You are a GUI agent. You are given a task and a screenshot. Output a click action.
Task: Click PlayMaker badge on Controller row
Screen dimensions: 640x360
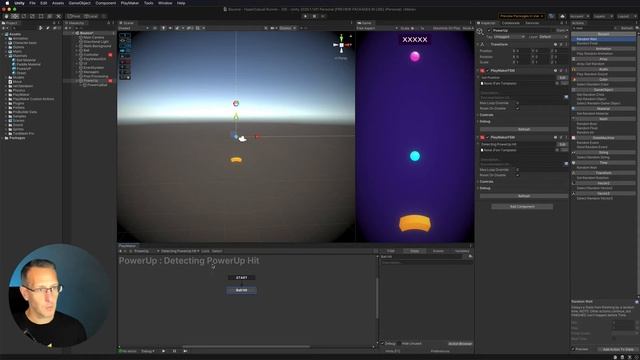pyautogui.click(x=110, y=55)
